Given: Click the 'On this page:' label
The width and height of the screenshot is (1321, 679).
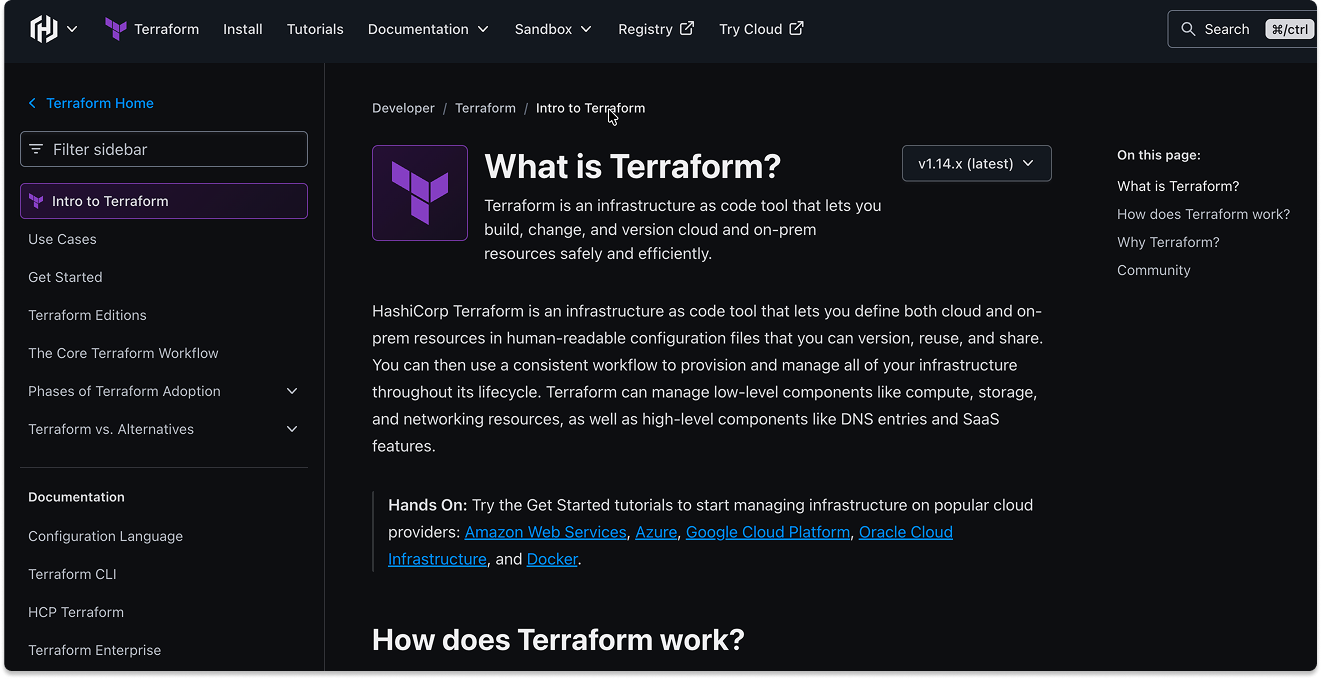Looking at the screenshot, I should point(1158,155).
